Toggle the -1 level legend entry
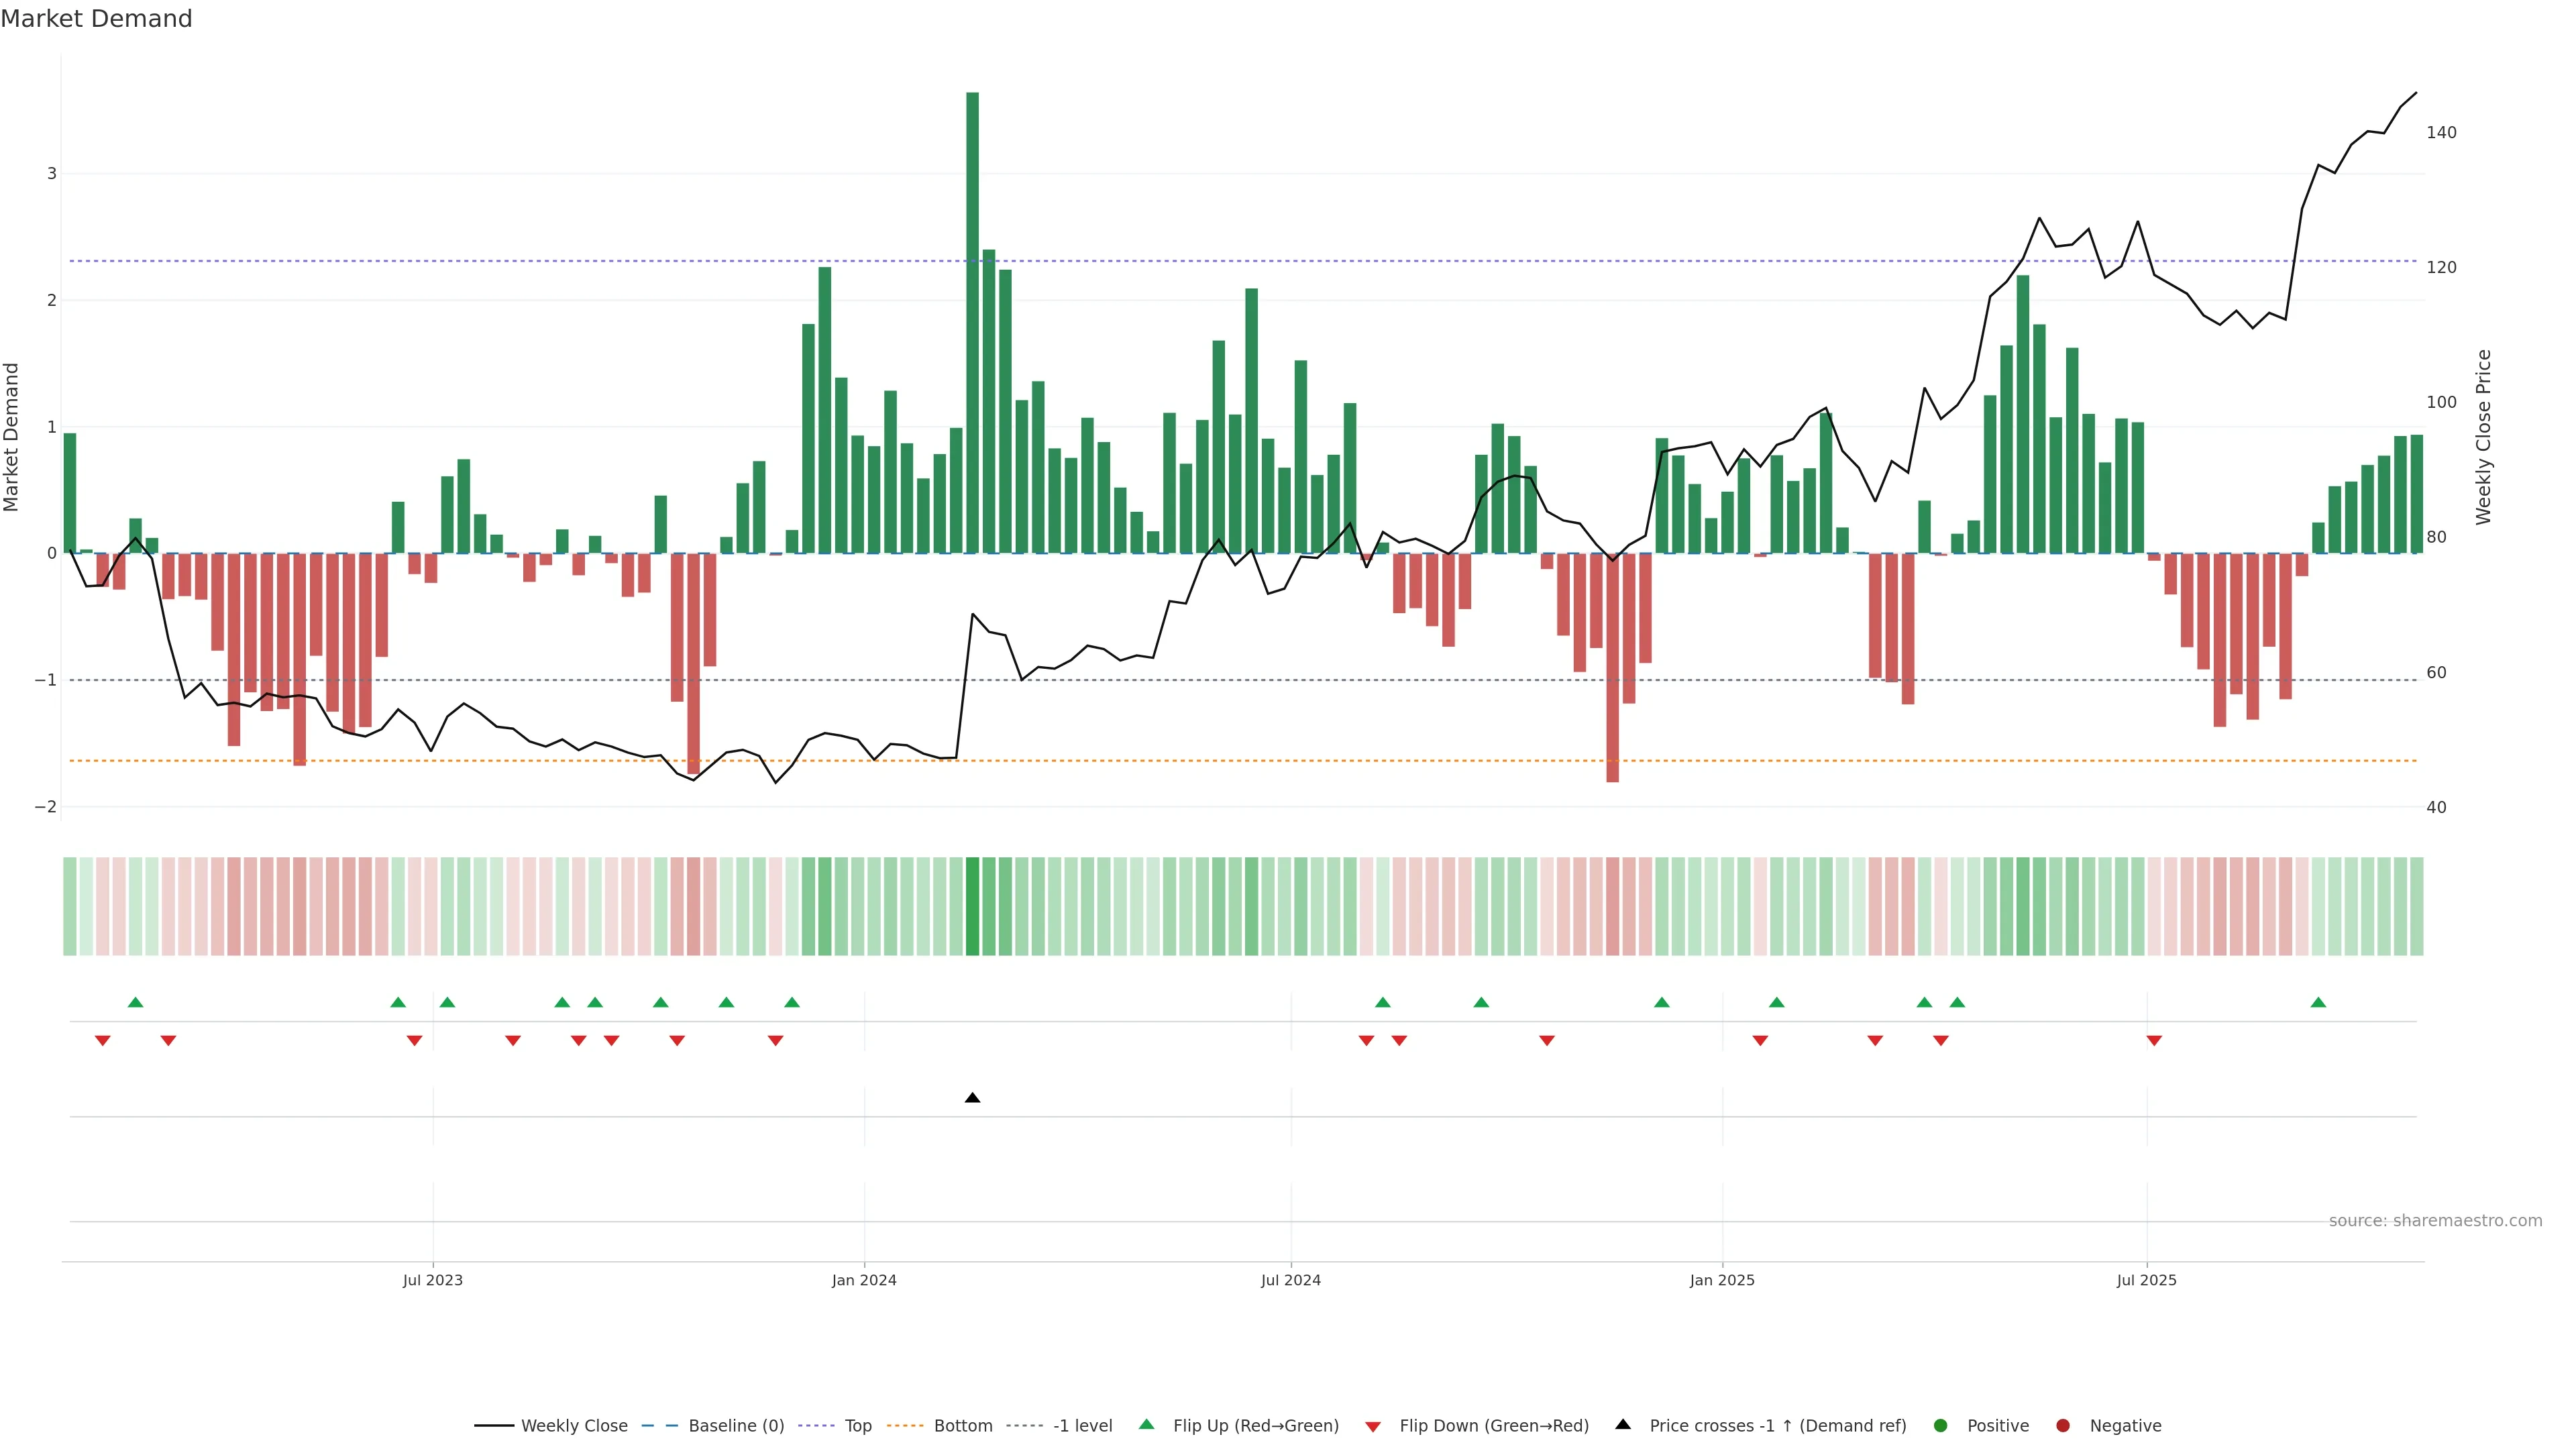 click(x=1082, y=1425)
